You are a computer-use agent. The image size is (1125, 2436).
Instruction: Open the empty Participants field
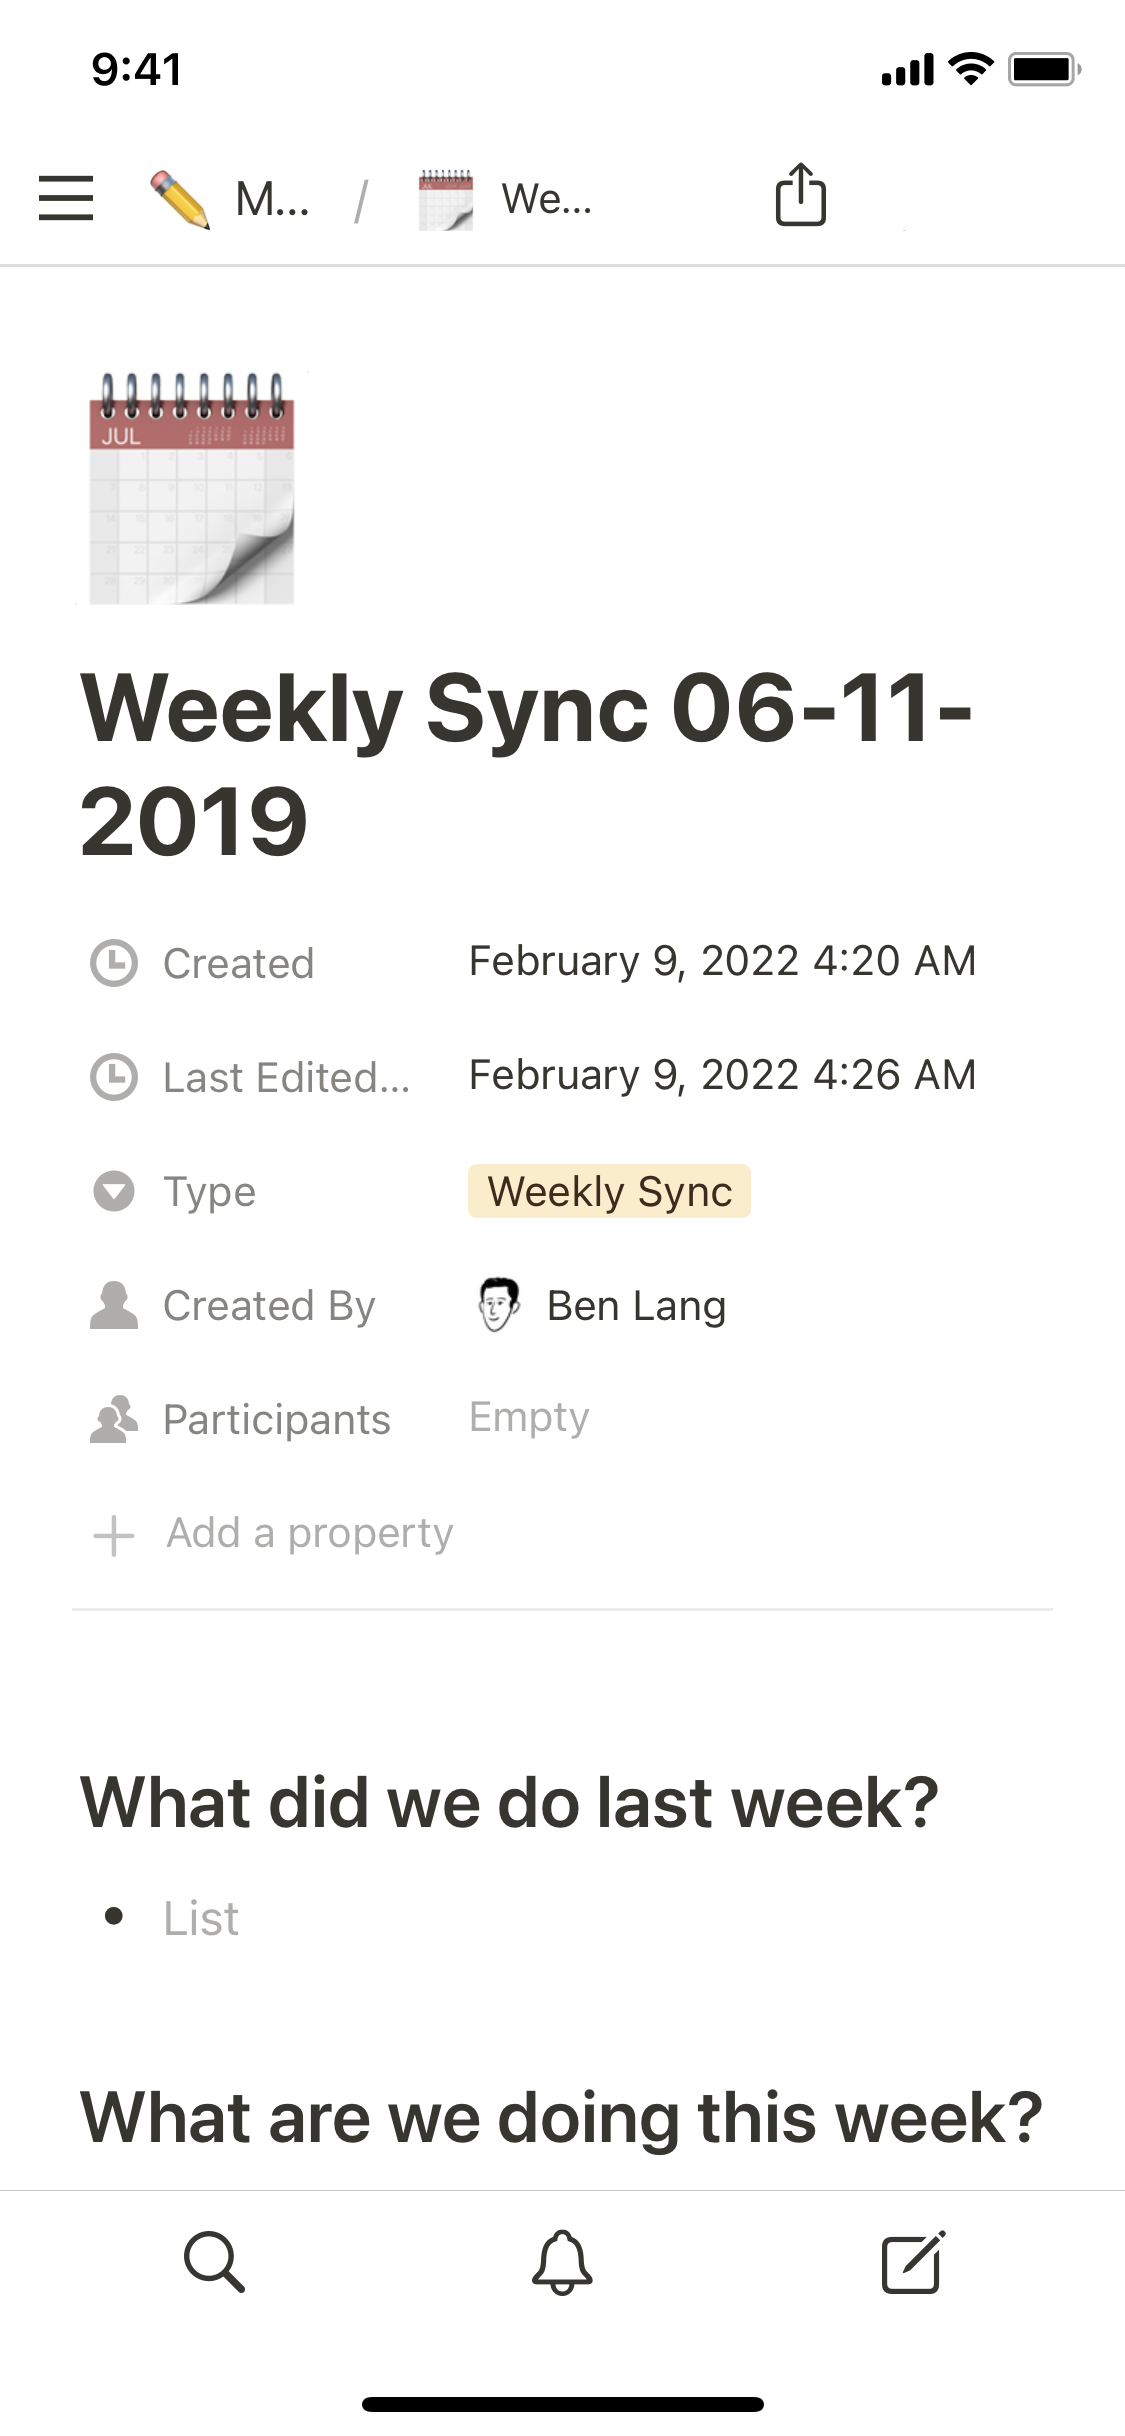tap(529, 1418)
